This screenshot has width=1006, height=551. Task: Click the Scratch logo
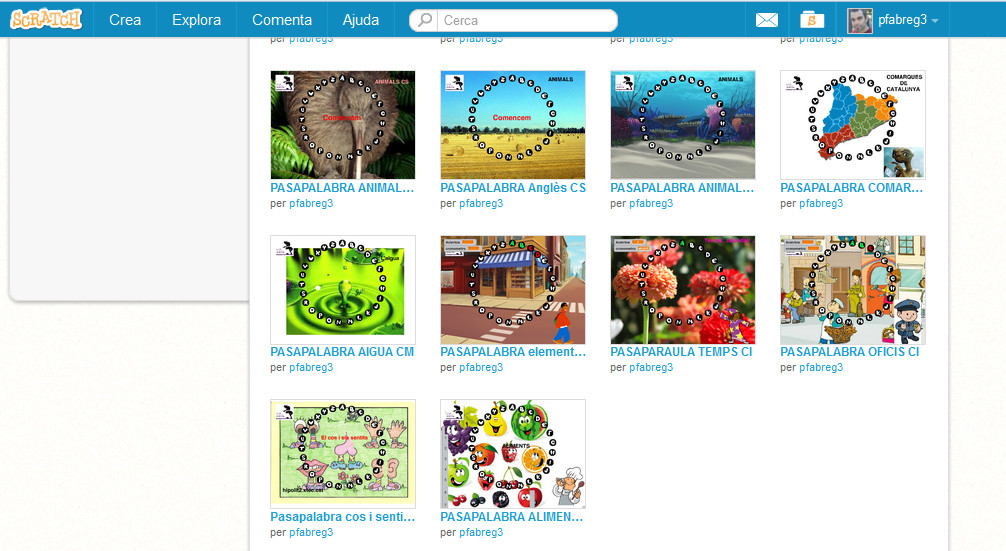(x=46, y=19)
